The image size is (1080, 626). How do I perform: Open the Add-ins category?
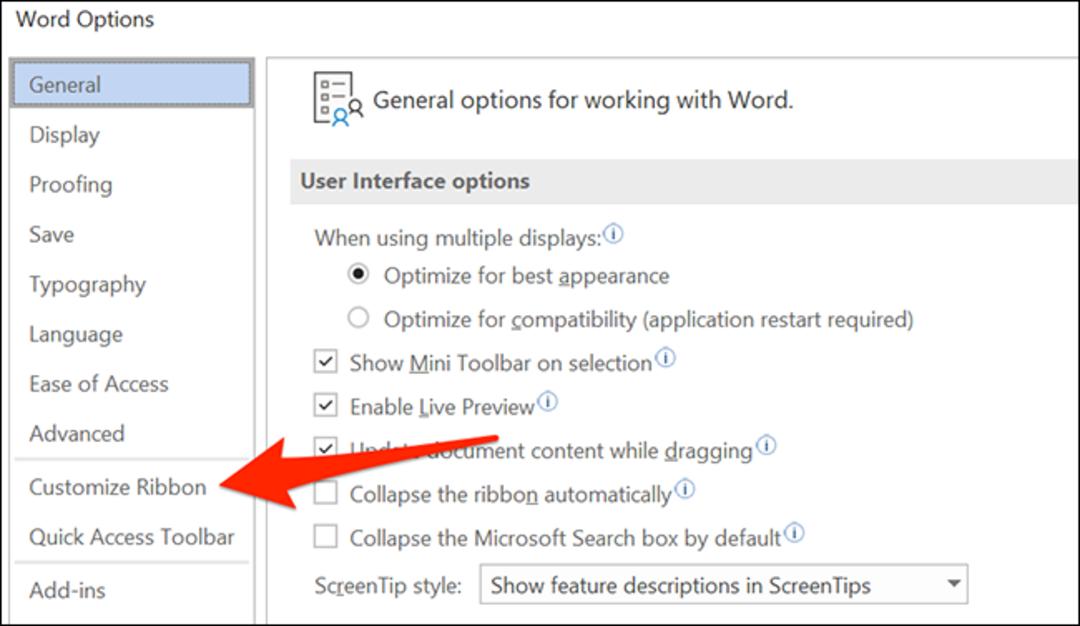[x=67, y=590]
